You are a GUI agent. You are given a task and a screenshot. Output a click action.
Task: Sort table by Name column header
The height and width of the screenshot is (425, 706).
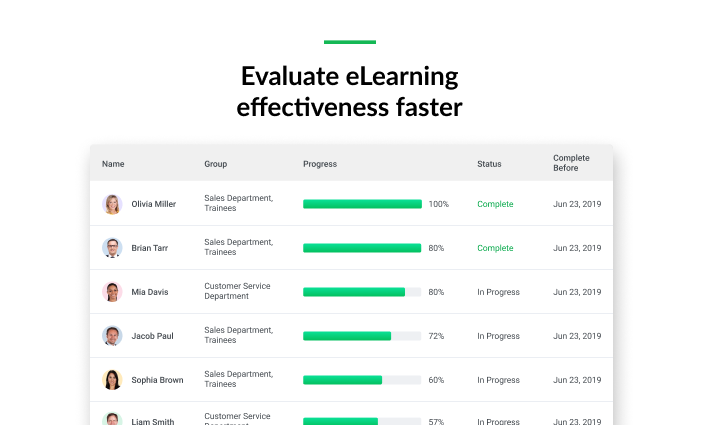point(113,164)
